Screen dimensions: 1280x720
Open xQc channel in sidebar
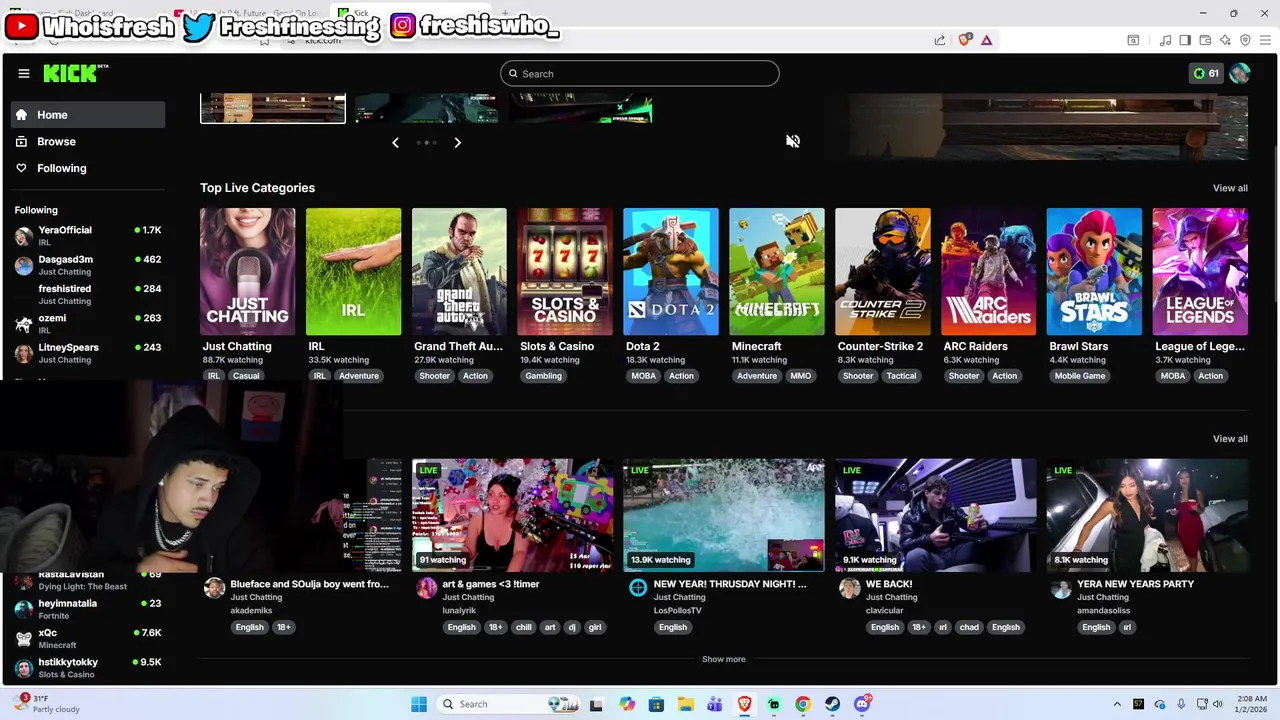88,639
